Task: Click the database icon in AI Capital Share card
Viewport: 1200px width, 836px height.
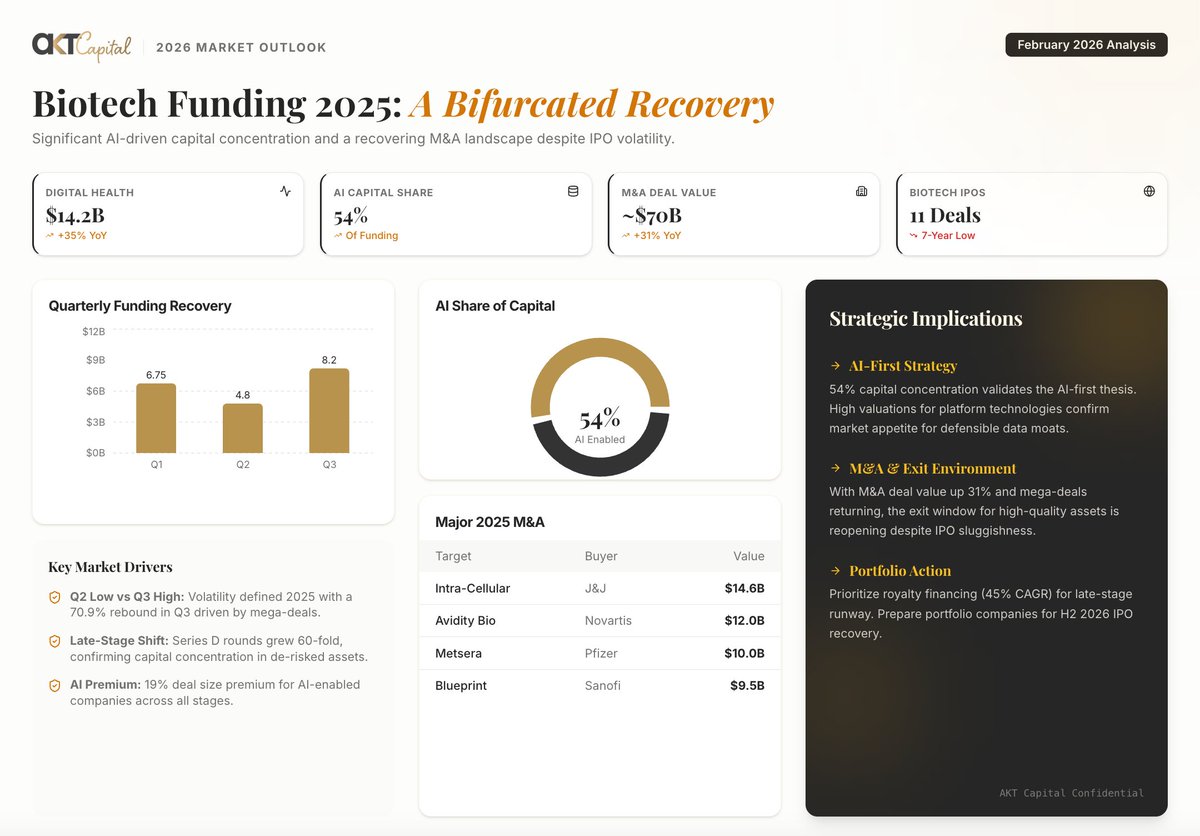Action: 573,191
